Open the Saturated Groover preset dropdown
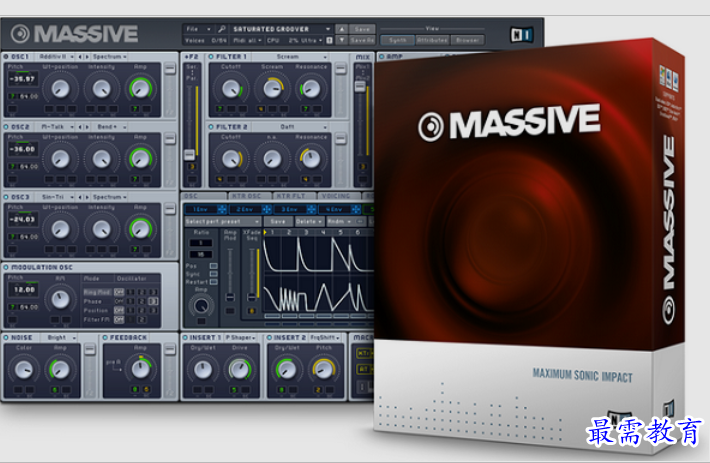The width and height of the screenshot is (710, 463). click(281, 29)
